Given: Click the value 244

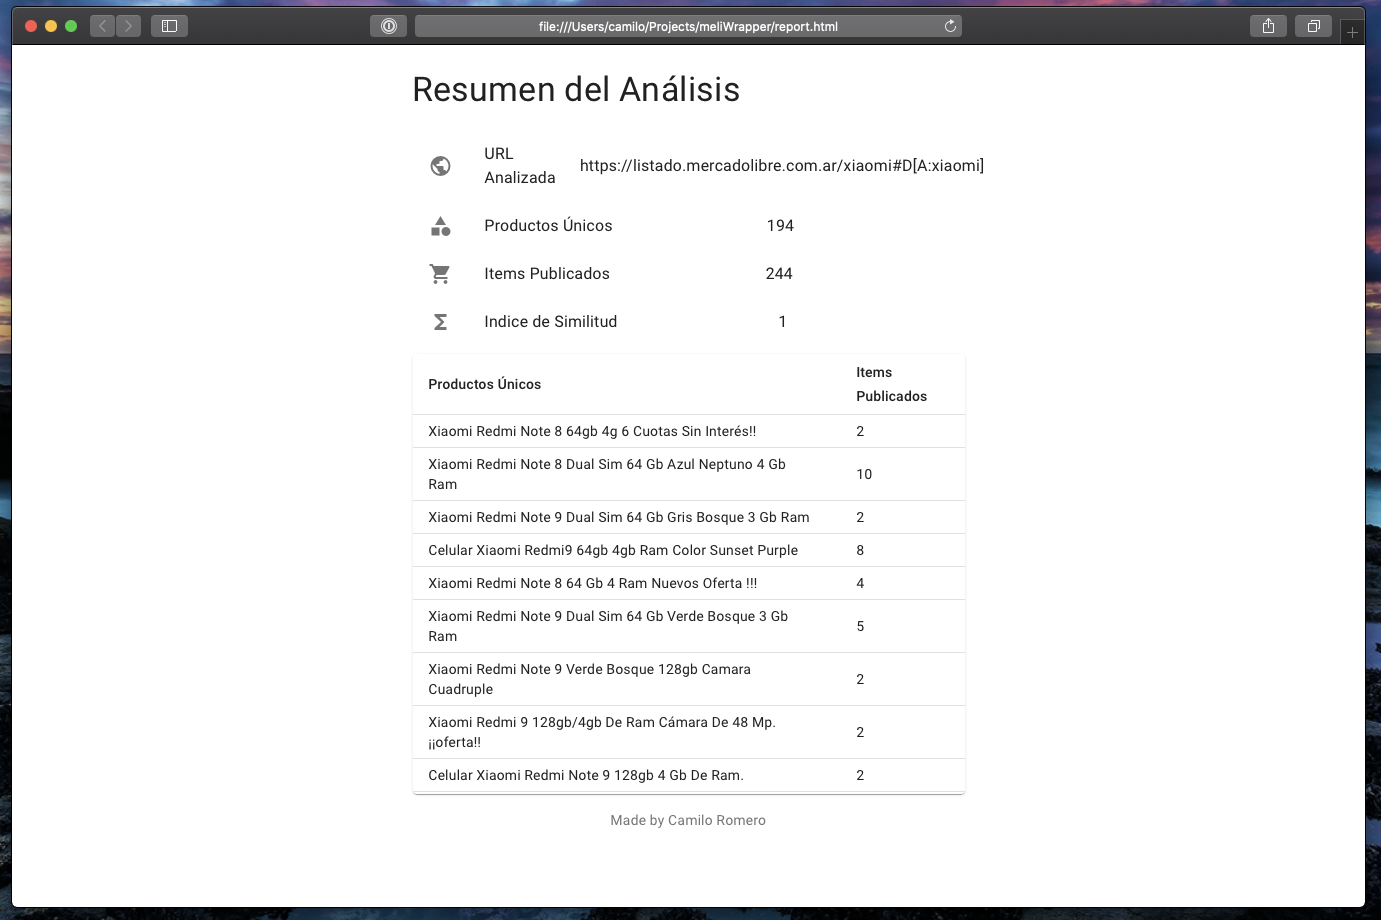Looking at the screenshot, I should coord(779,274).
